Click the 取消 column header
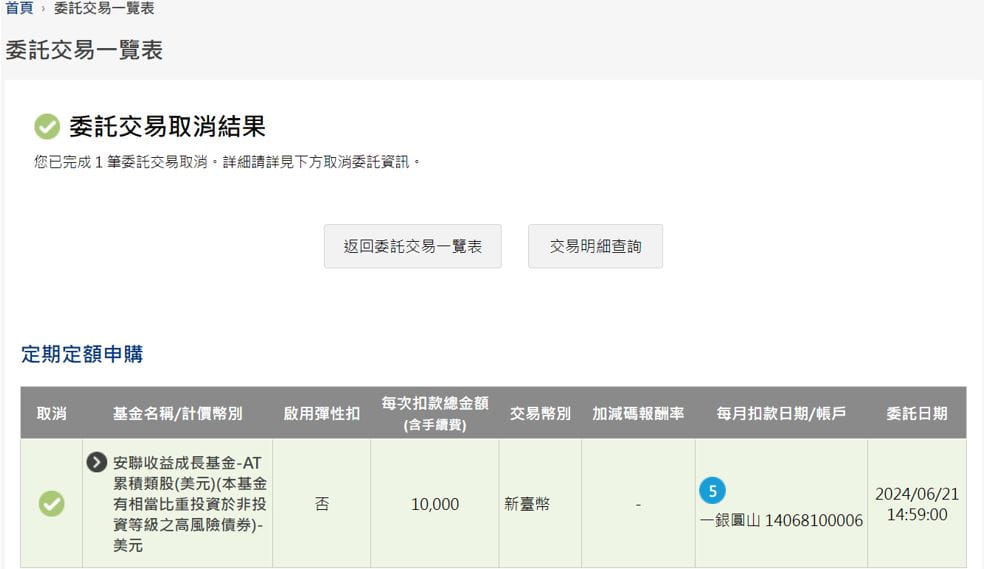Viewport: 984px width, 569px height. 51,413
